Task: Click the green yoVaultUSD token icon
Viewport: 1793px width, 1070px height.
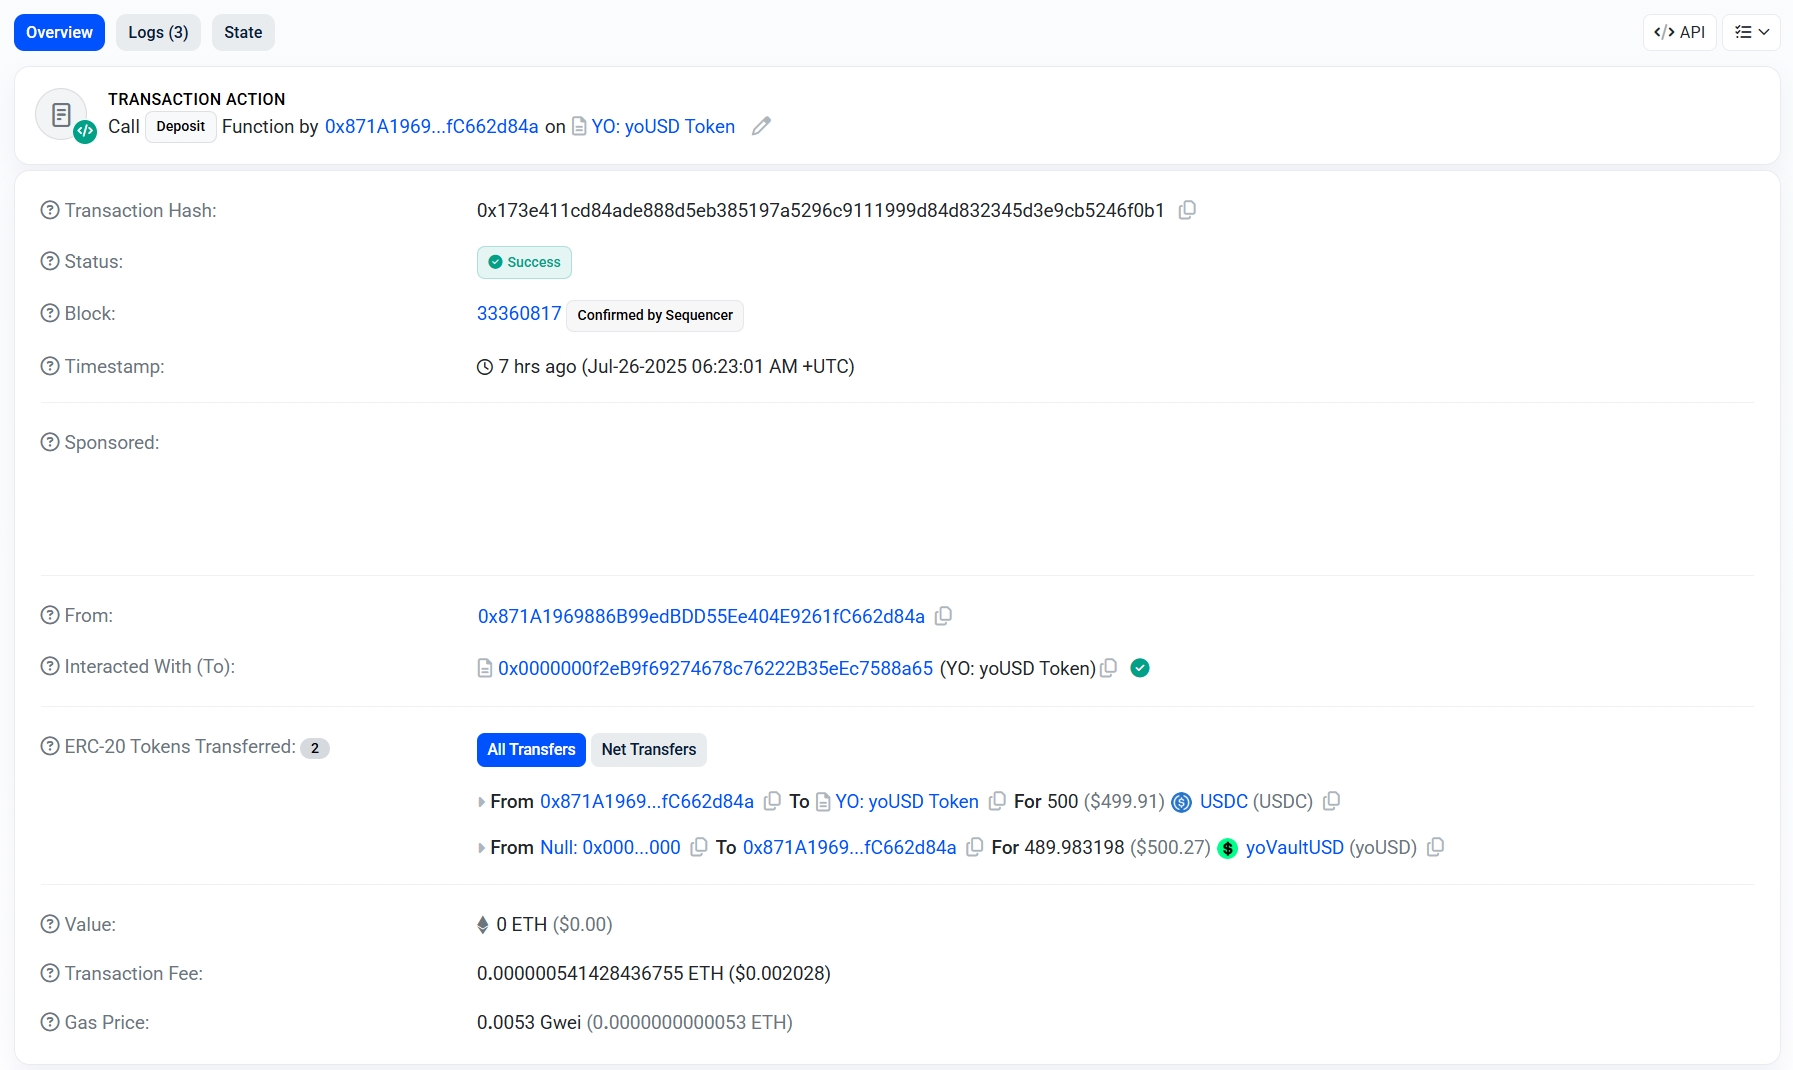Action: tap(1227, 848)
